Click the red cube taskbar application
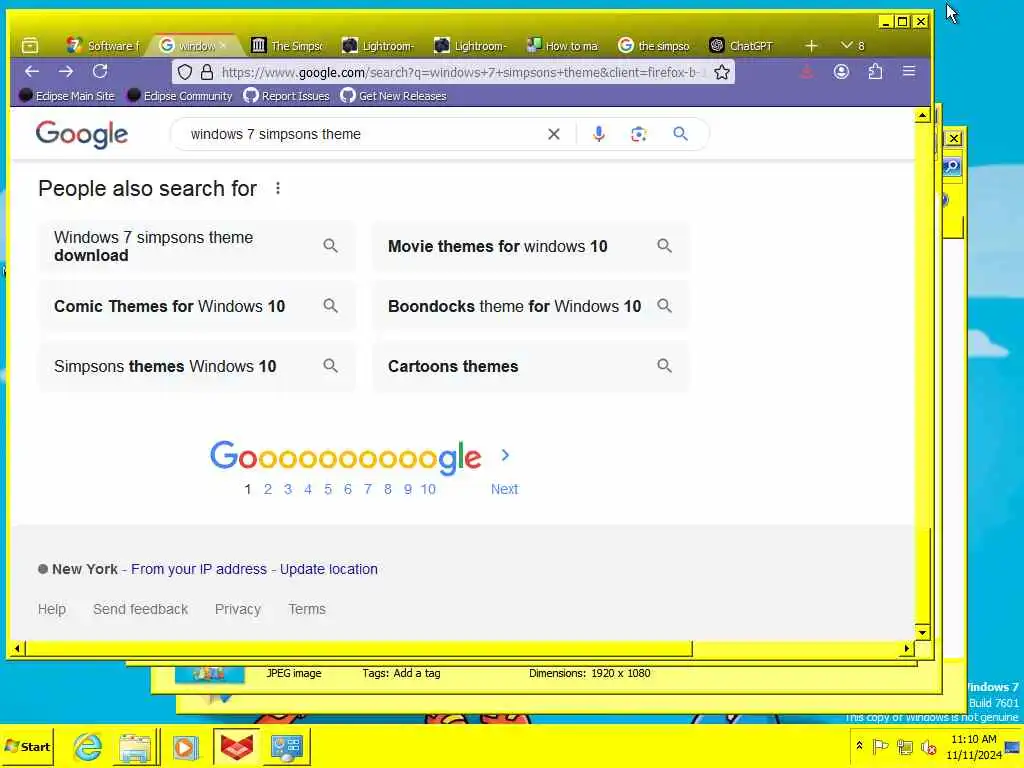This screenshot has height=768, width=1024. tap(236, 747)
